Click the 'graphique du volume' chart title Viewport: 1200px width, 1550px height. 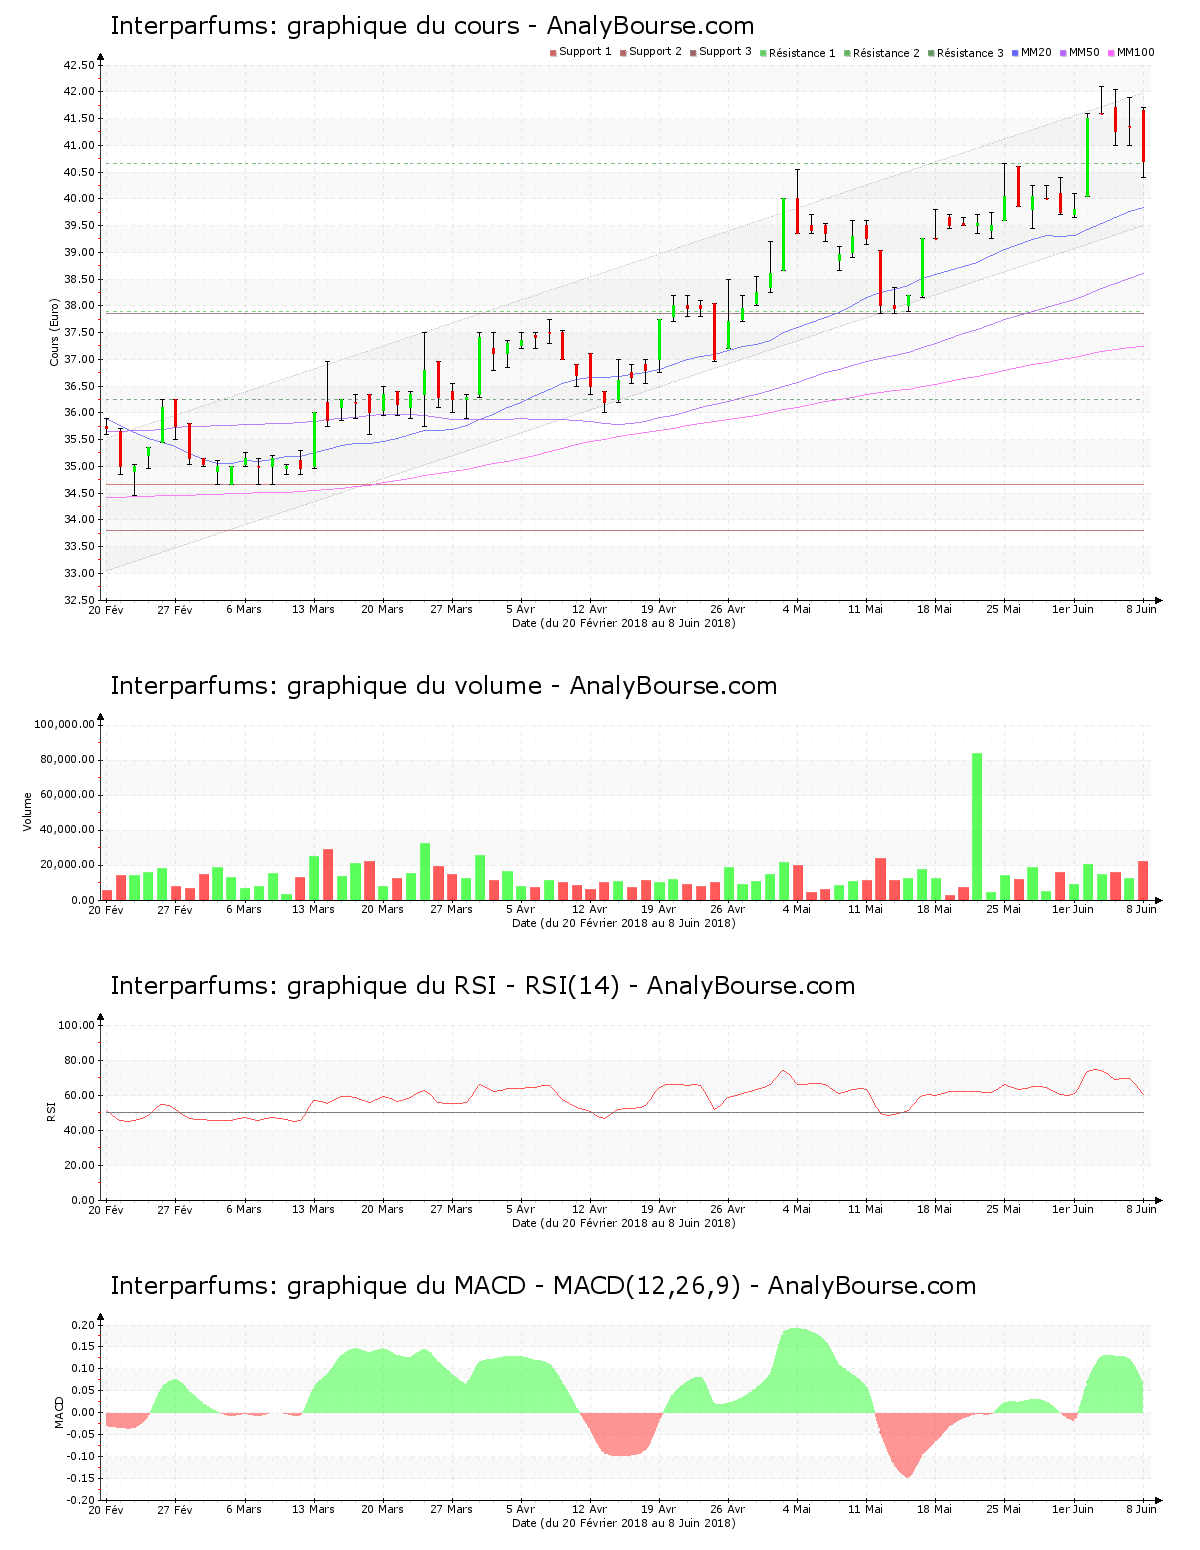444,686
